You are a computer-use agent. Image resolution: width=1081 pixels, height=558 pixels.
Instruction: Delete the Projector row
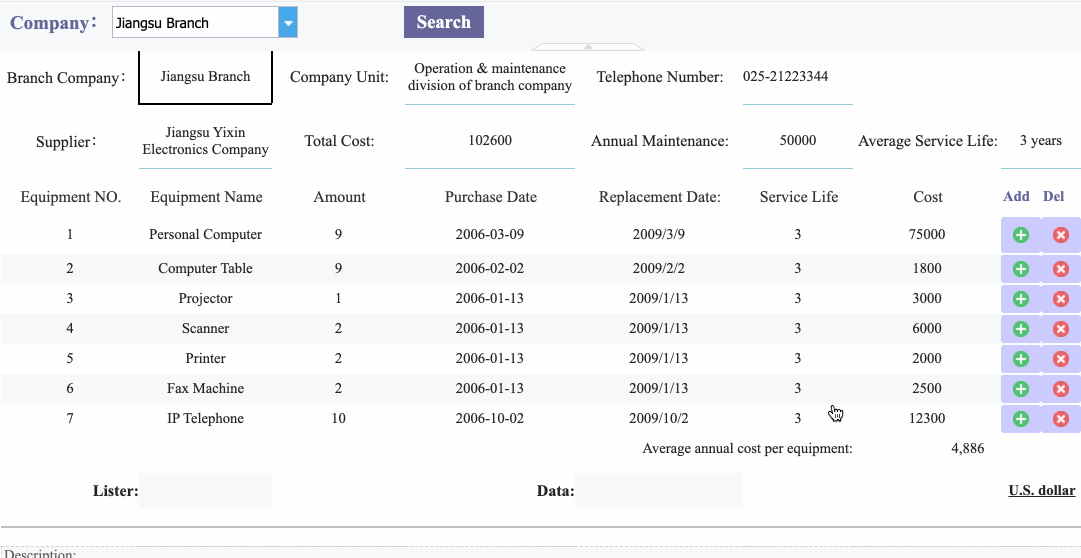pos(1060,299)
